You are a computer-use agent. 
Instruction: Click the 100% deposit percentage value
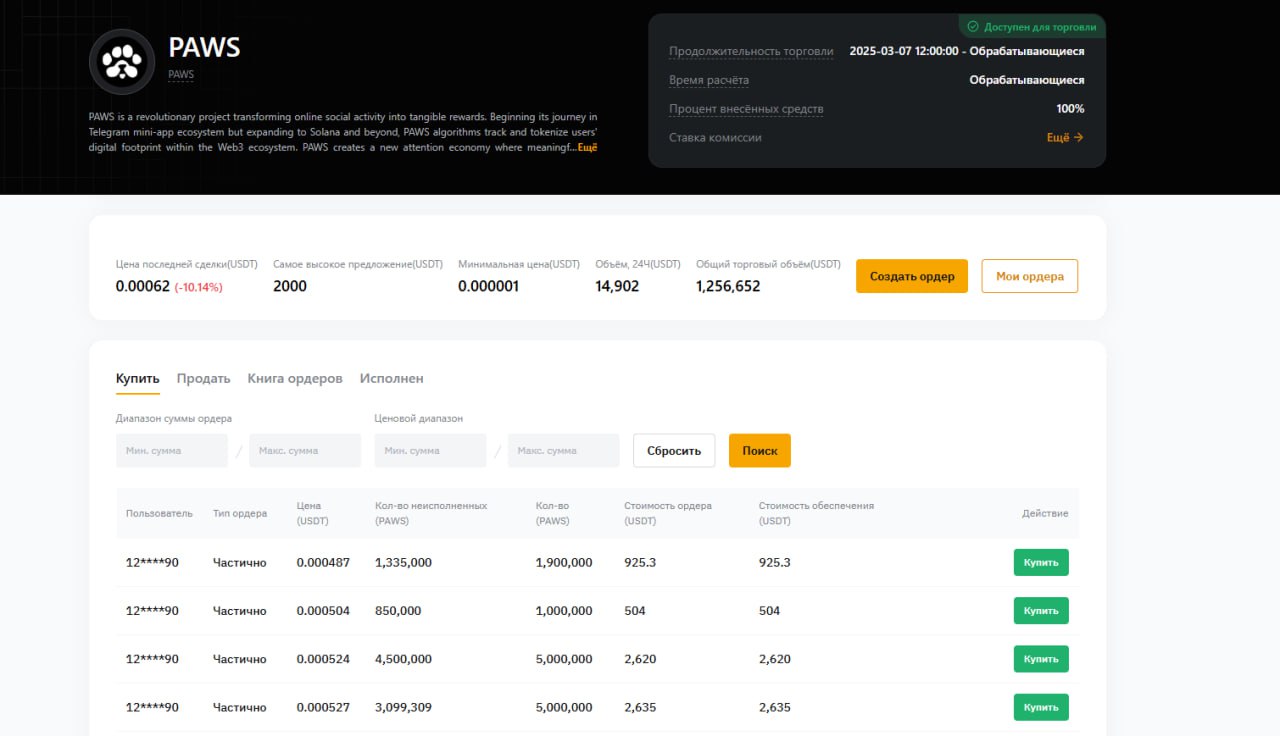(1070, 109)
